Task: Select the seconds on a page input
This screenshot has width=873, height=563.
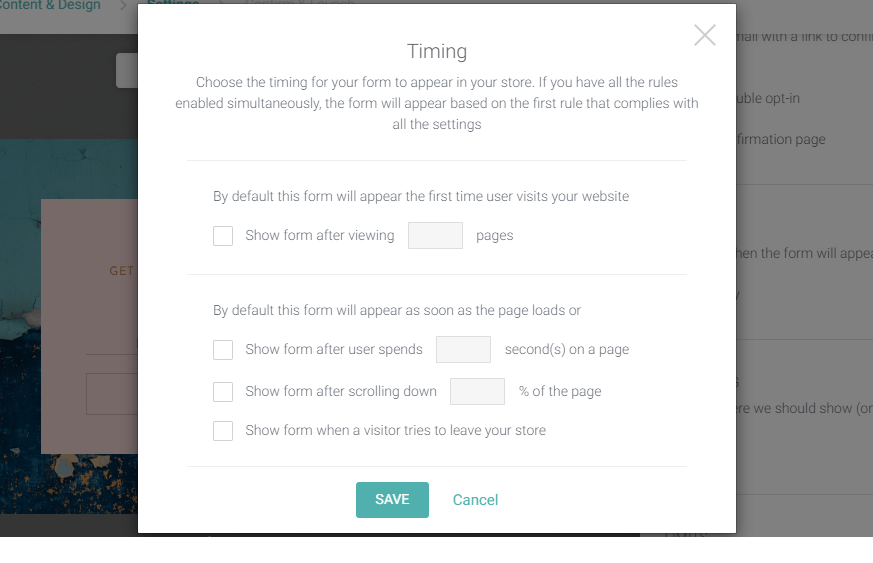Action: [x=463, y=350]
